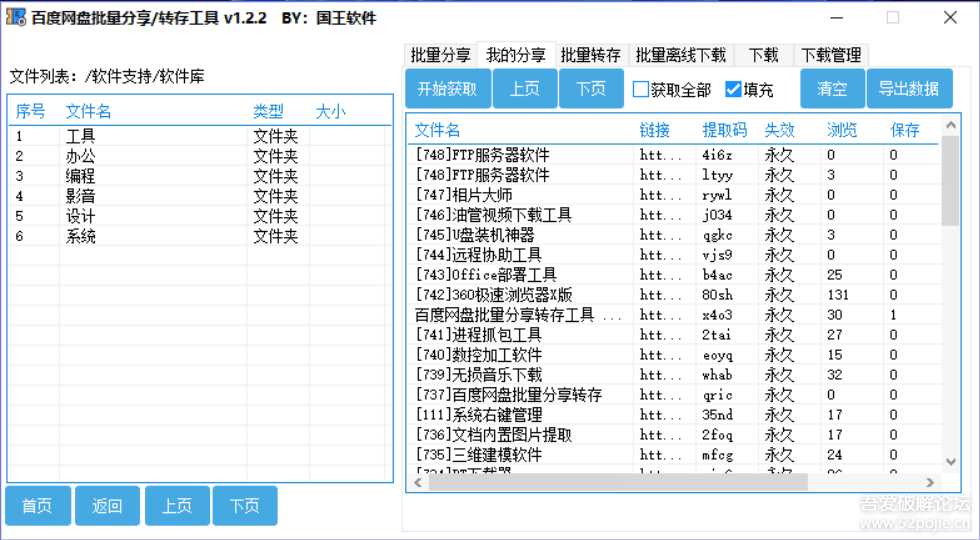Go to the 批量离线下载 tab

click(x=681, y=55)
